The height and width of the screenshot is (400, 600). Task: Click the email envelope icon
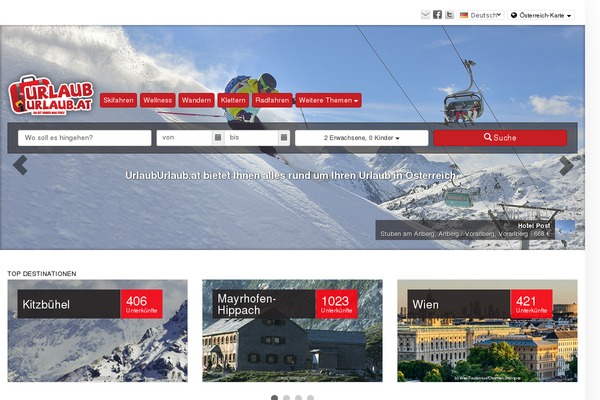coord(425,15)
